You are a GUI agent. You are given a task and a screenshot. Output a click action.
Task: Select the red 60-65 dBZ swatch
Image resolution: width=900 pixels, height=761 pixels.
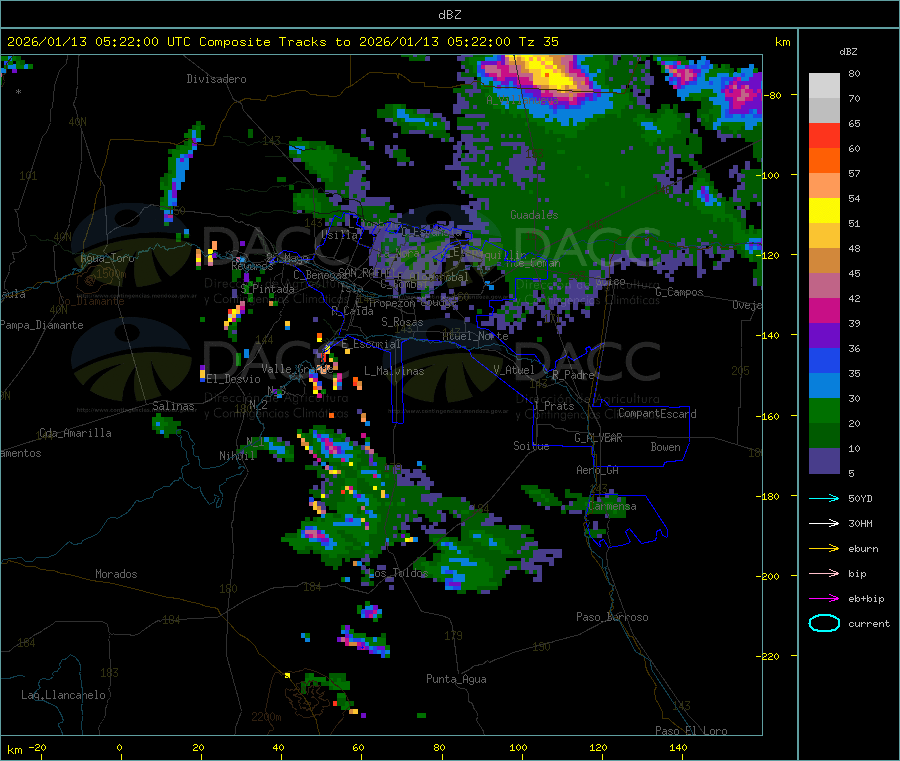[824, 135]
